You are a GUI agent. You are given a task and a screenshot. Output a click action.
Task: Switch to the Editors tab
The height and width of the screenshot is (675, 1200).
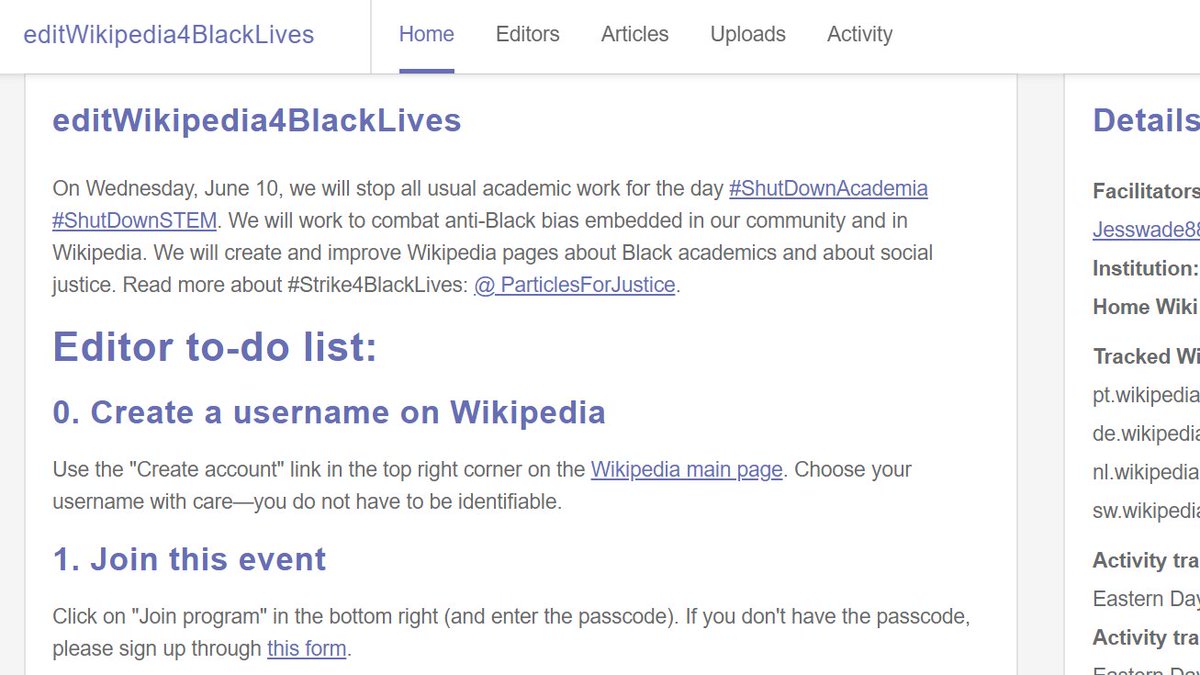point(527,34)
